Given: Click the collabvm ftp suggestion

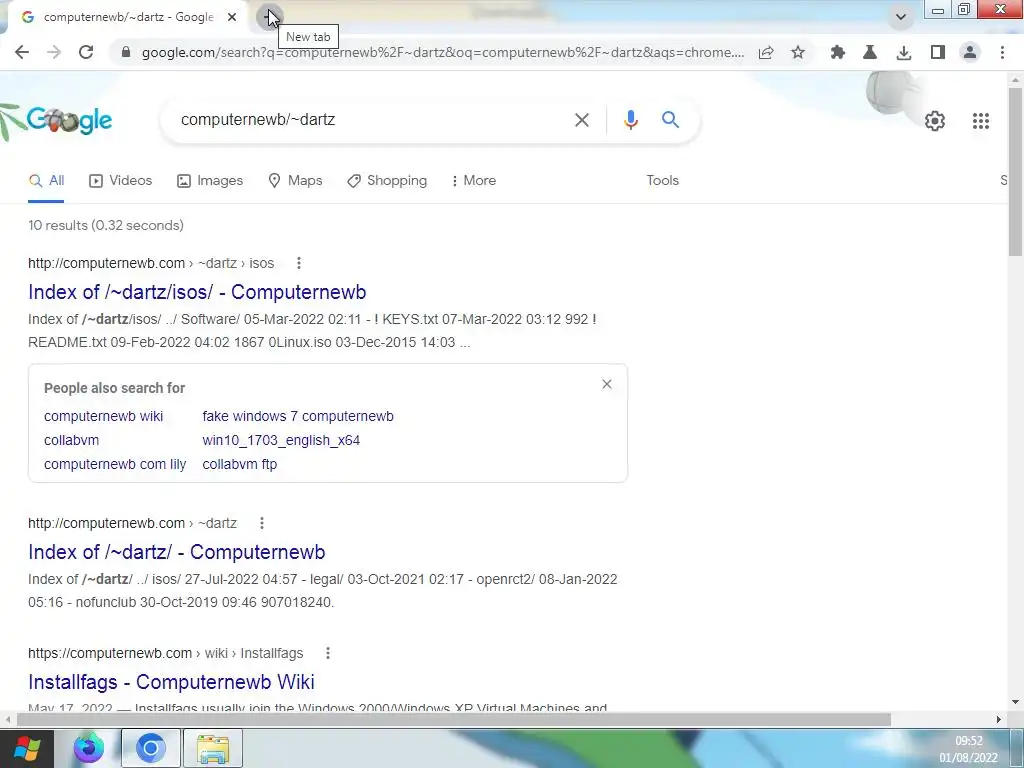Looking at the screenshot, I should point(240,464).
